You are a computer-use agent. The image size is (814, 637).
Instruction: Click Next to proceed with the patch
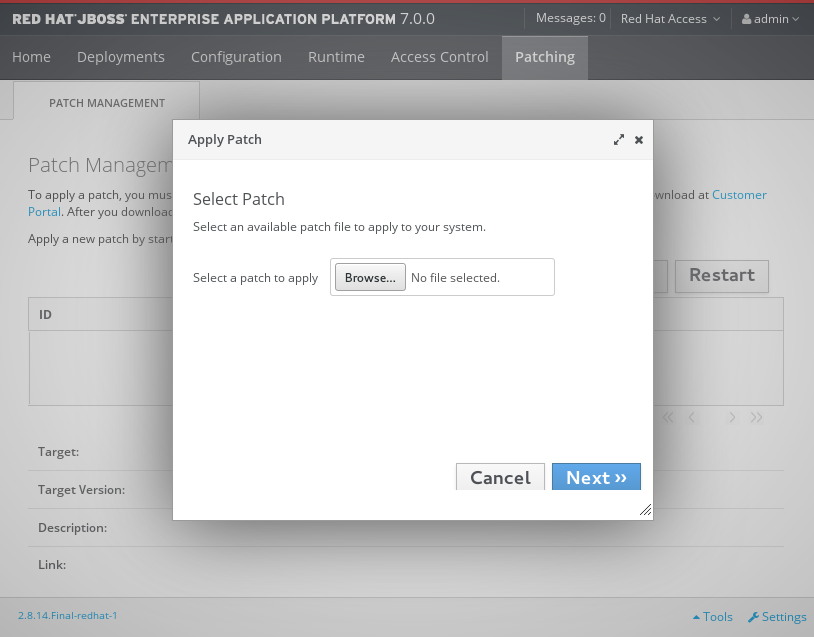click(596, 477)
